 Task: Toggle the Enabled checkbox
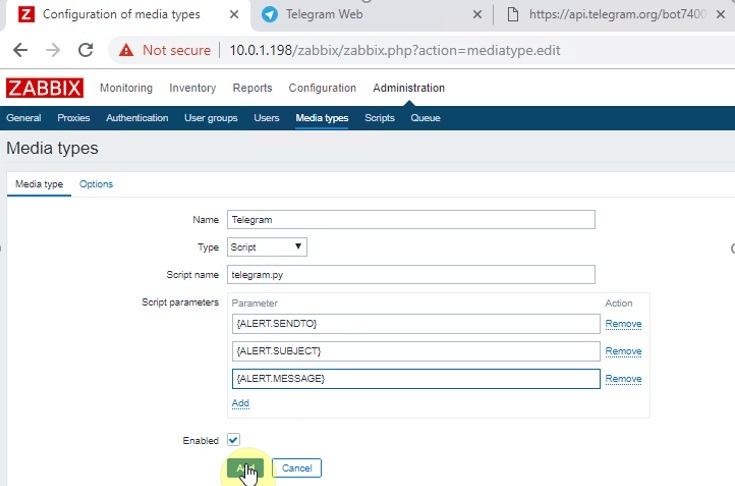pyautogui.click(x=234, y=440)
